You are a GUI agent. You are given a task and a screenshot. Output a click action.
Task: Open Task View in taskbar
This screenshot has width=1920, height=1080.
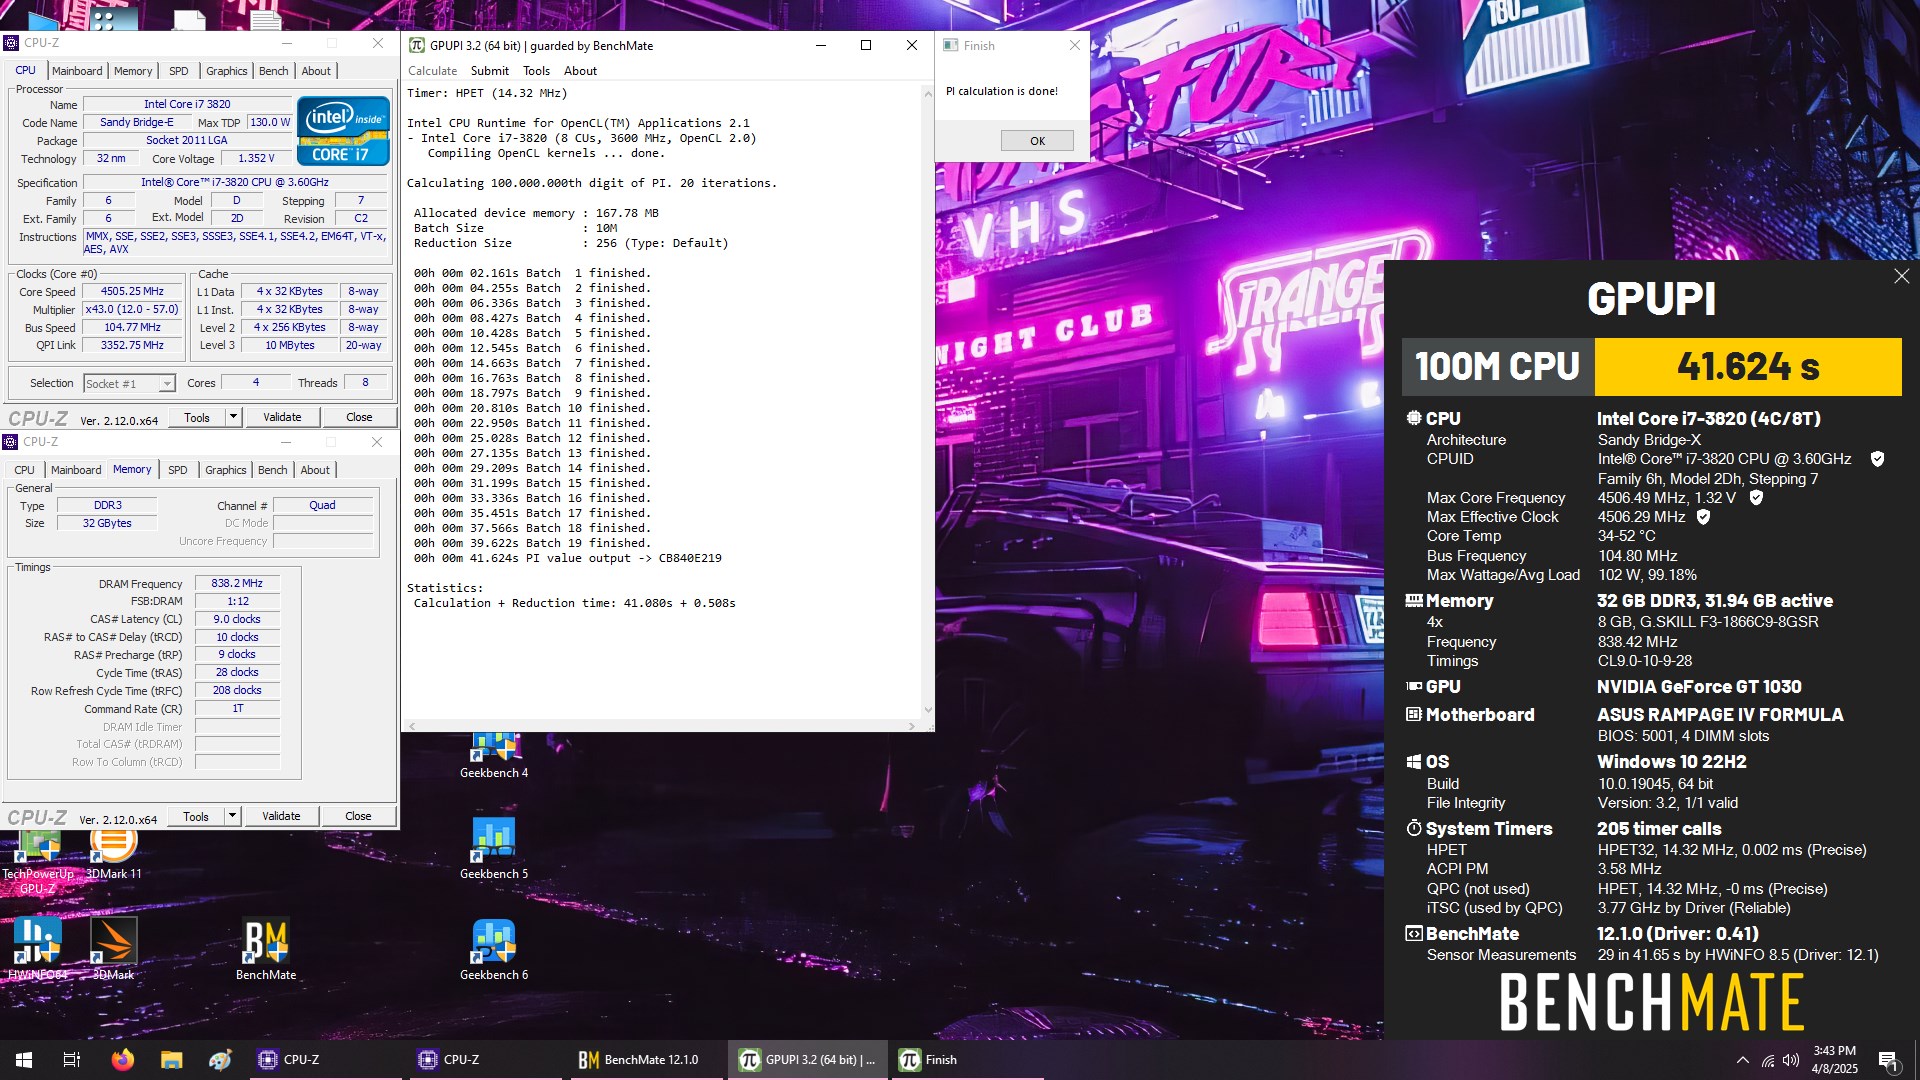(x=72, y=1060)
